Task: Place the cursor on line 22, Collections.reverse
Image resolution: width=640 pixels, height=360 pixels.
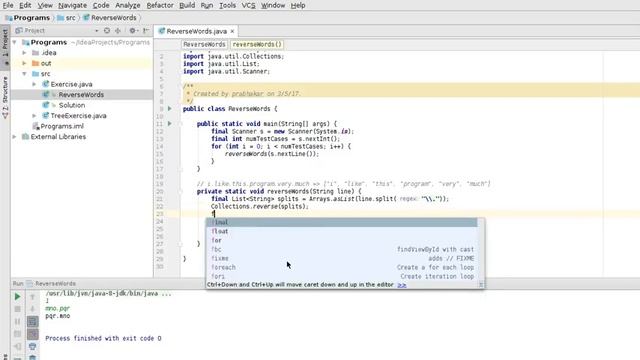Action: click(x=260, y=207)
